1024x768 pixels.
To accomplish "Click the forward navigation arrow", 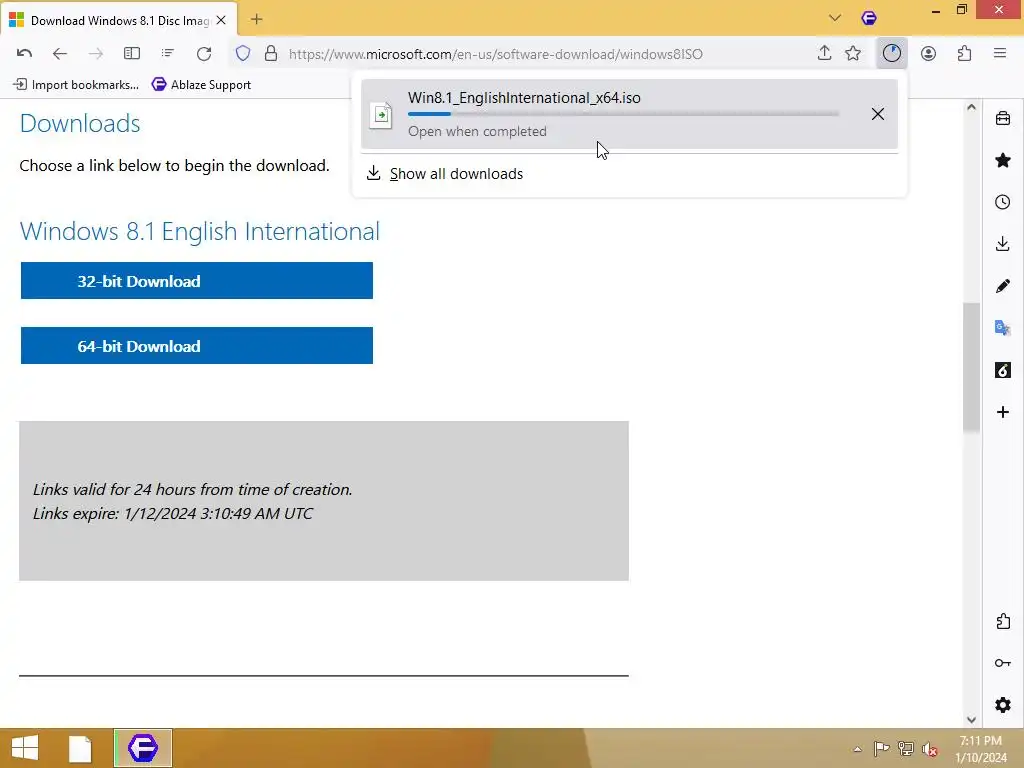I will tap(95, 54).
